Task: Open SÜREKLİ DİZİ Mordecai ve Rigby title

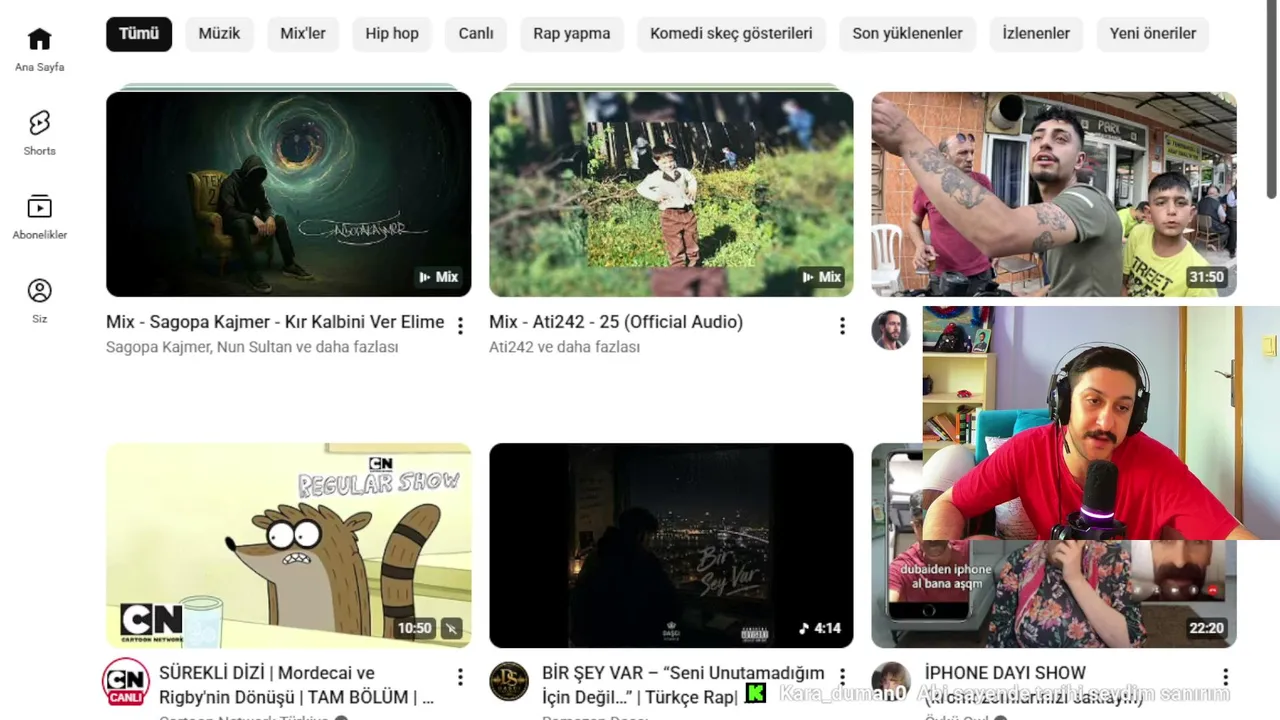Action: pos(297,685)
